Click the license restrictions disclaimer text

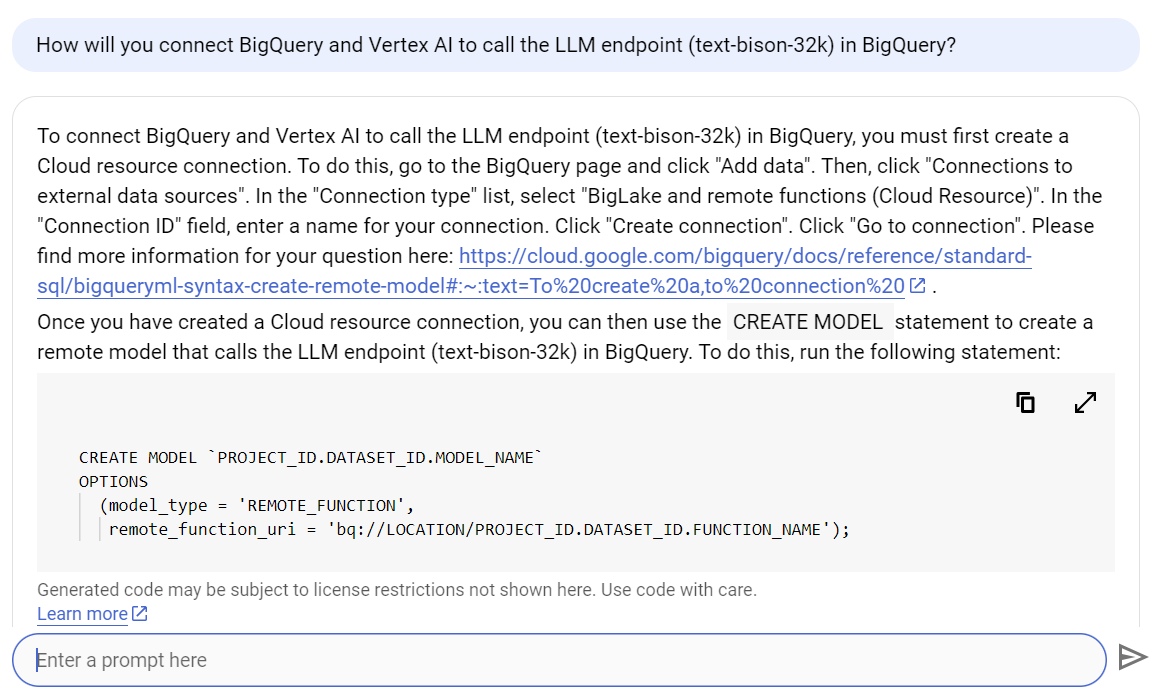pos(395,591)
